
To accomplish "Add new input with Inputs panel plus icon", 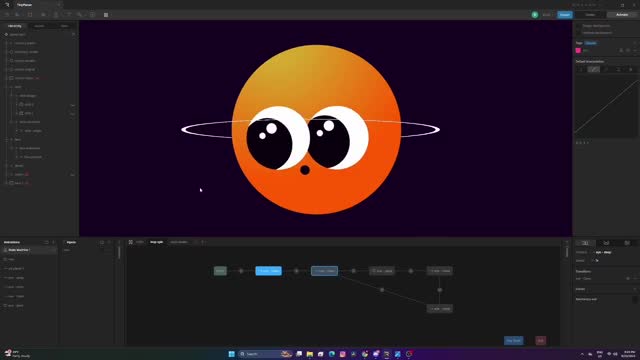I will (109, 242).
